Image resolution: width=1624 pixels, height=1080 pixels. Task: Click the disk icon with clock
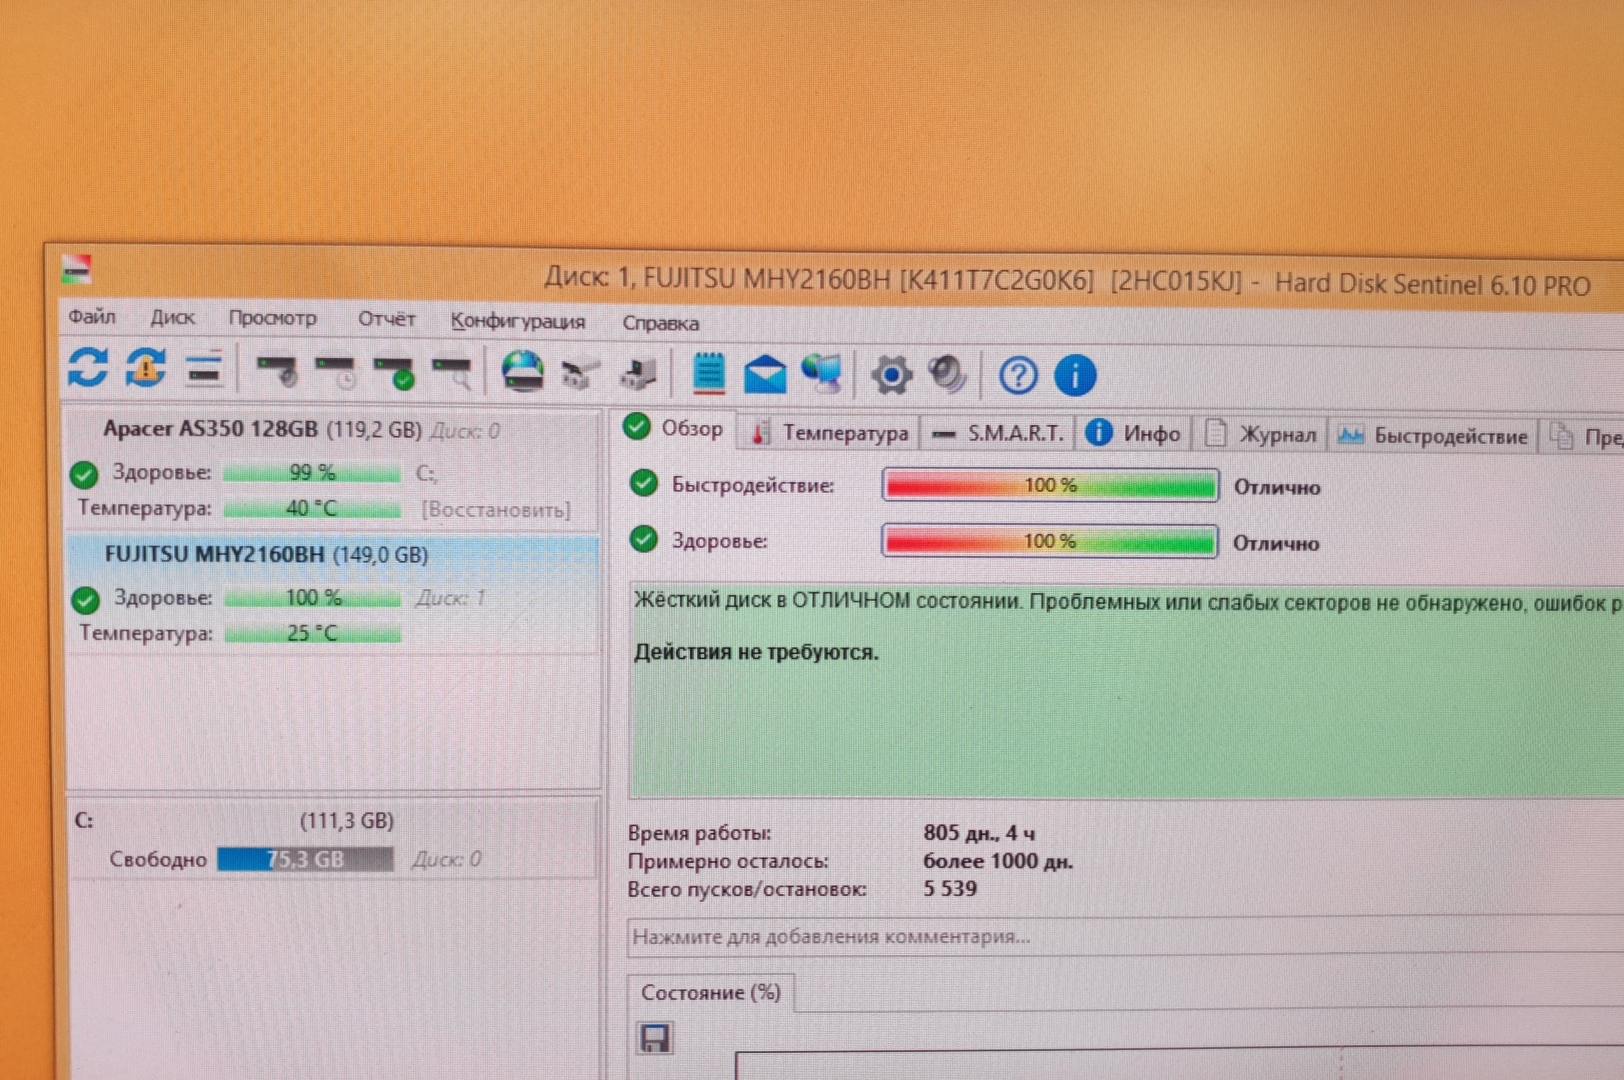(335, 372)
